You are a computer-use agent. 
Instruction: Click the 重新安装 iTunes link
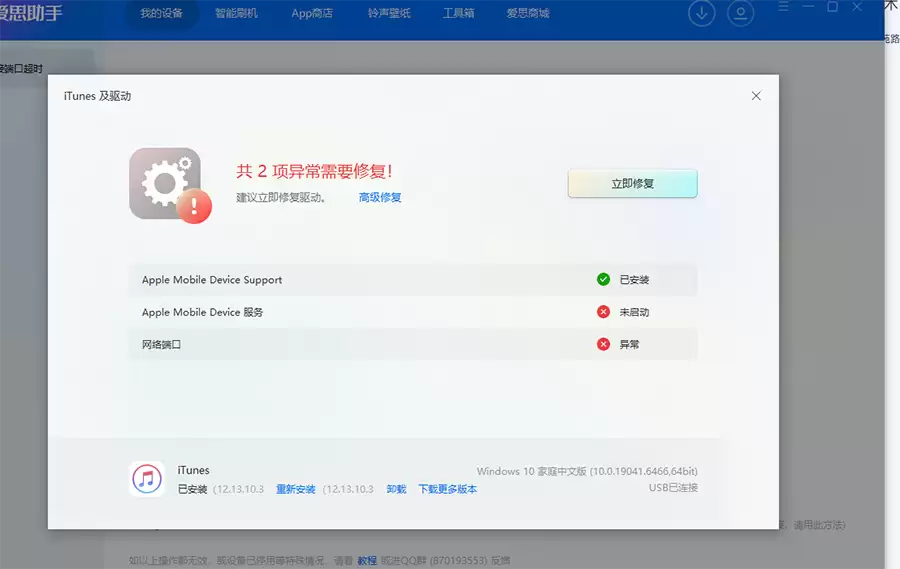click(x=296, y=489)
